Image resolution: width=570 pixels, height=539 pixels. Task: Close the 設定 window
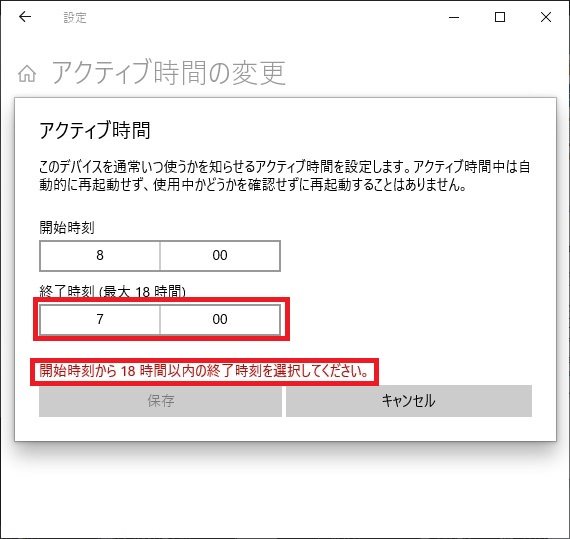click(546, 17)
